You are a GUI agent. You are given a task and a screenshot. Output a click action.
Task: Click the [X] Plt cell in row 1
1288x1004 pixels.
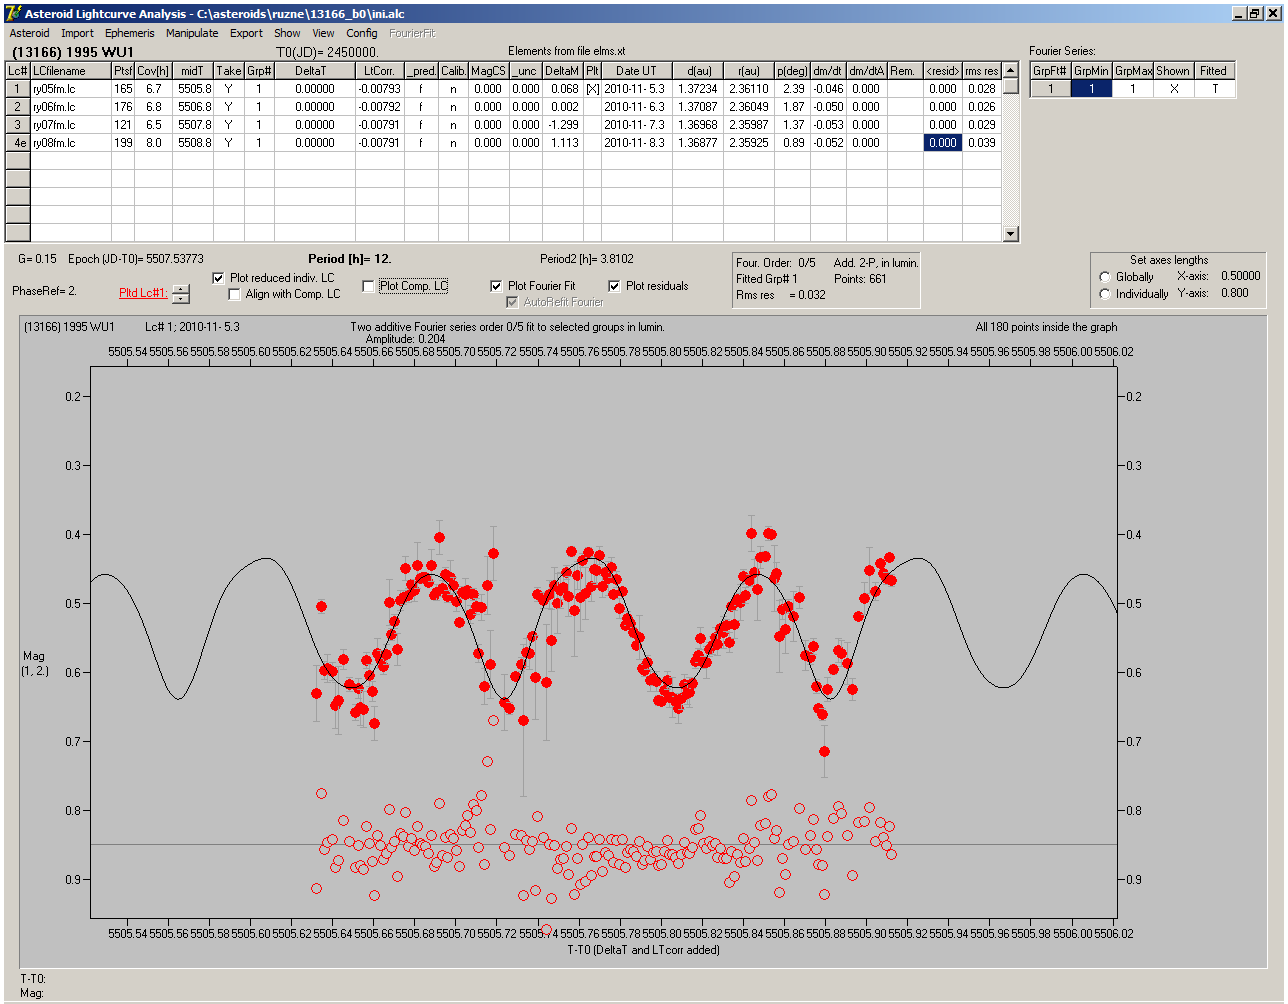click(592, 89)
